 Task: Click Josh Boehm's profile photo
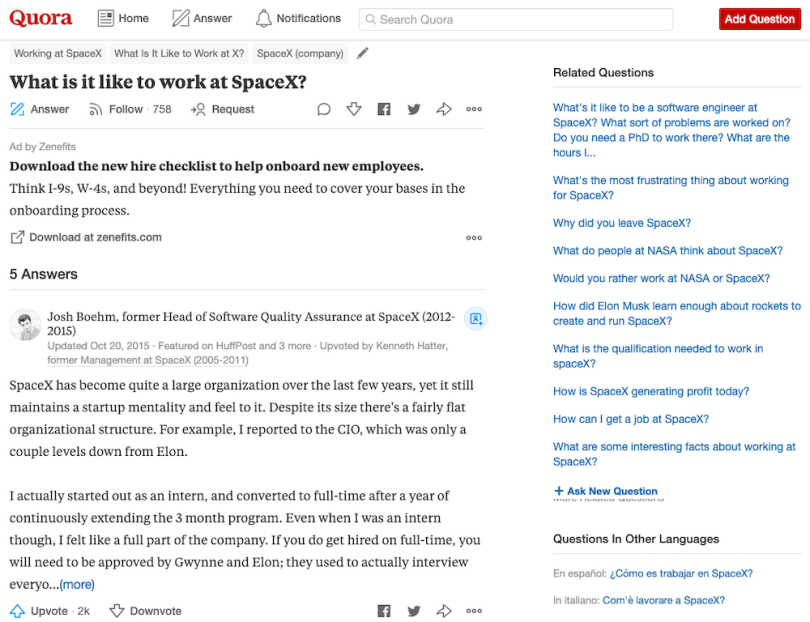25,325
